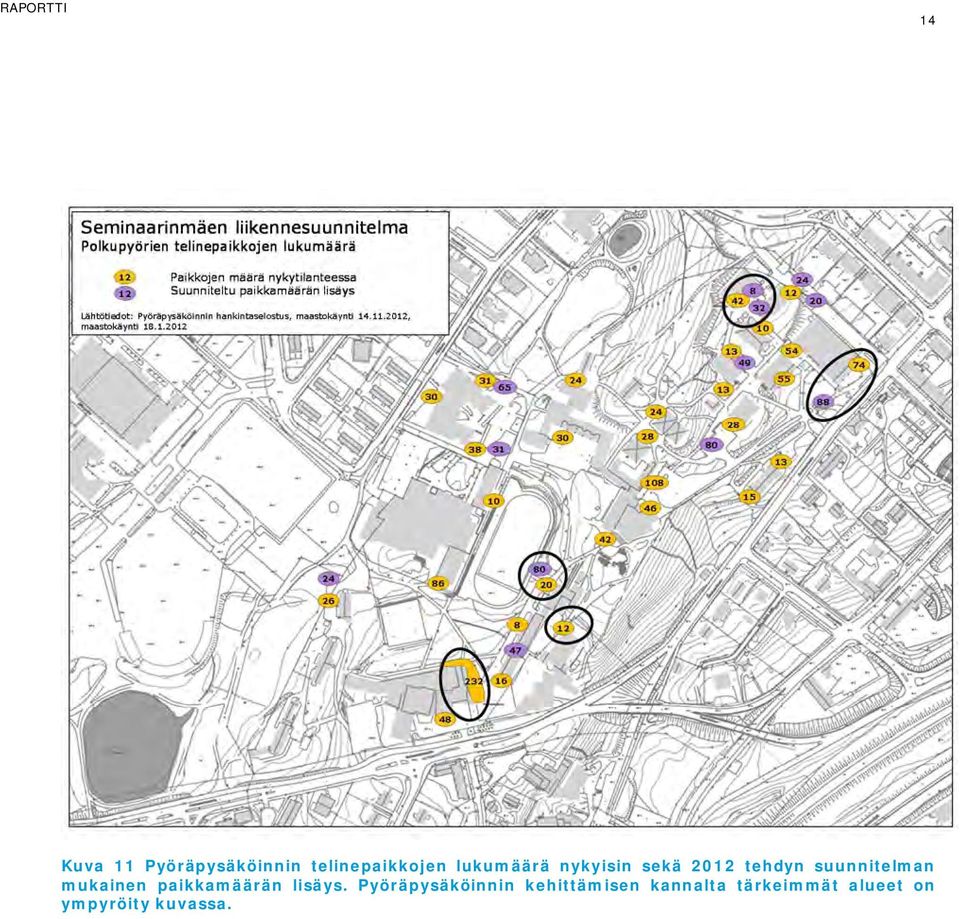This screenshot has width=960, height=919.
Task: Click the map title "Seminaarinmäen liikennesuunnitelma"
Action: pyautogui.click(x=244, y=228)
